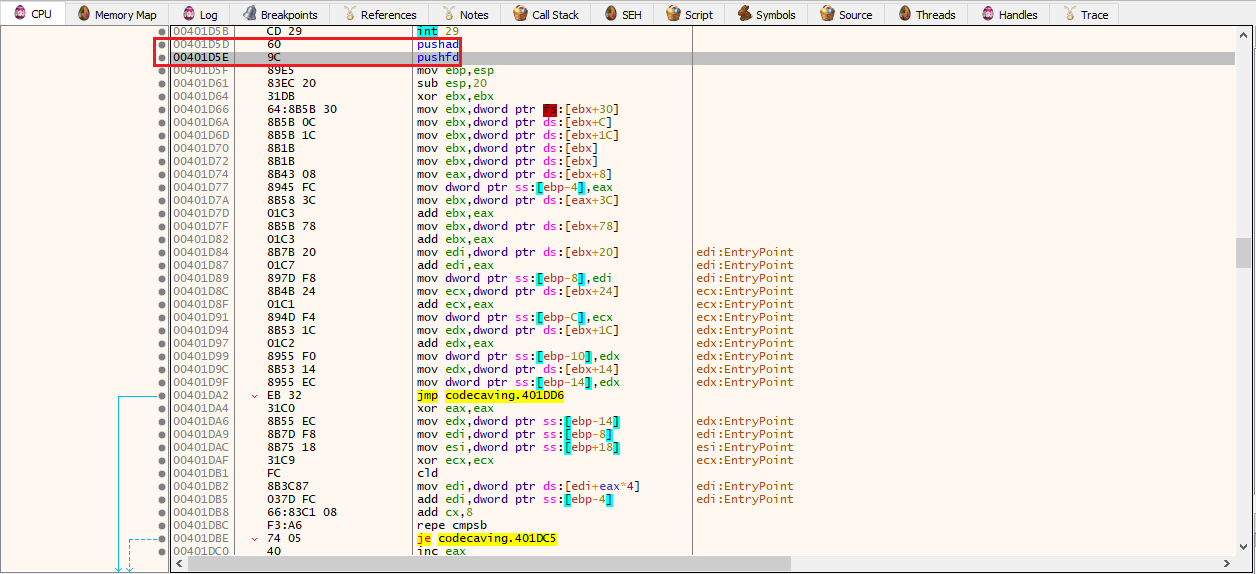This screenshot has height=574, width=1256.
Task: Click the address 00401D6A
Action: [201, 123]
